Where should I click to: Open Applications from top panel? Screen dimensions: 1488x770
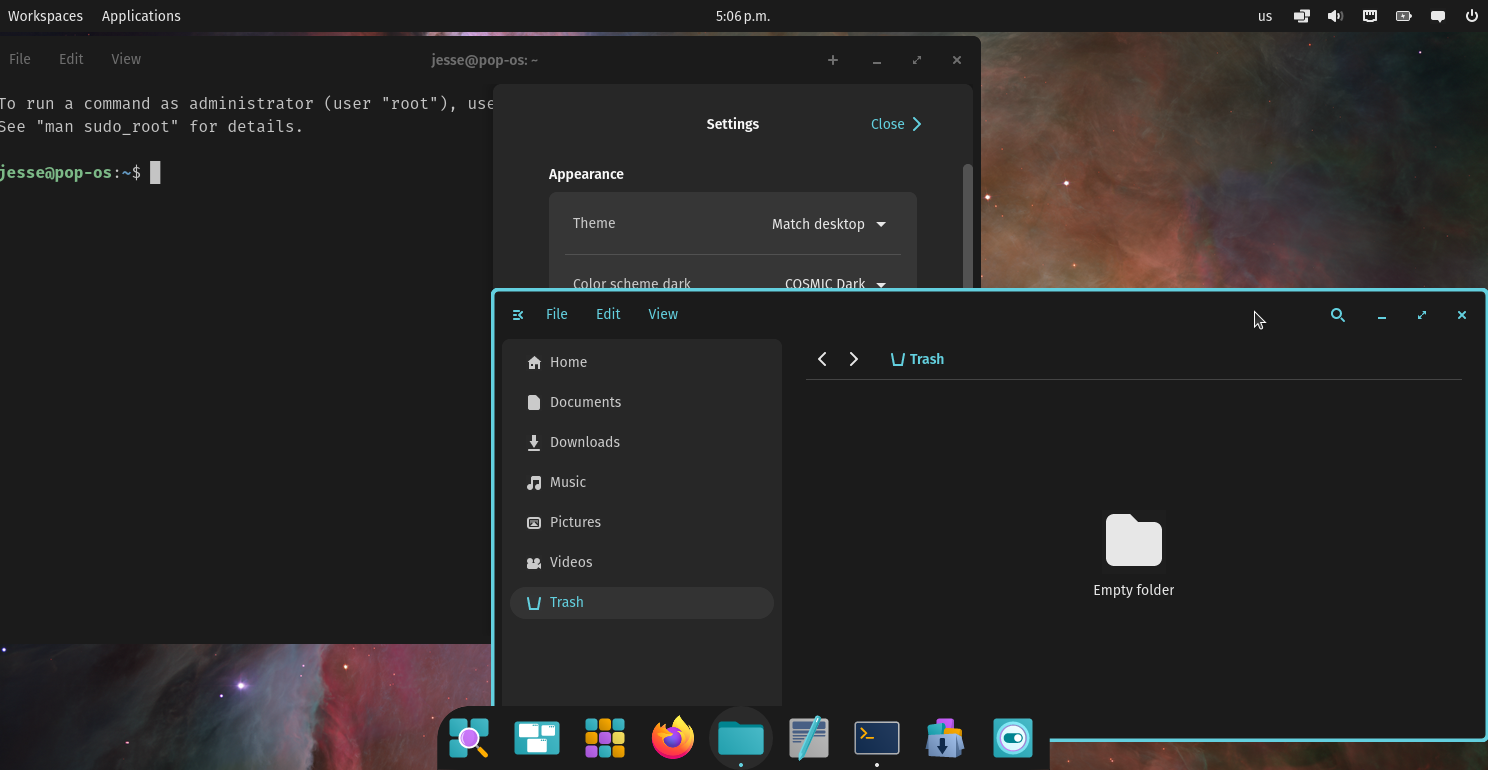pos(141,16)
